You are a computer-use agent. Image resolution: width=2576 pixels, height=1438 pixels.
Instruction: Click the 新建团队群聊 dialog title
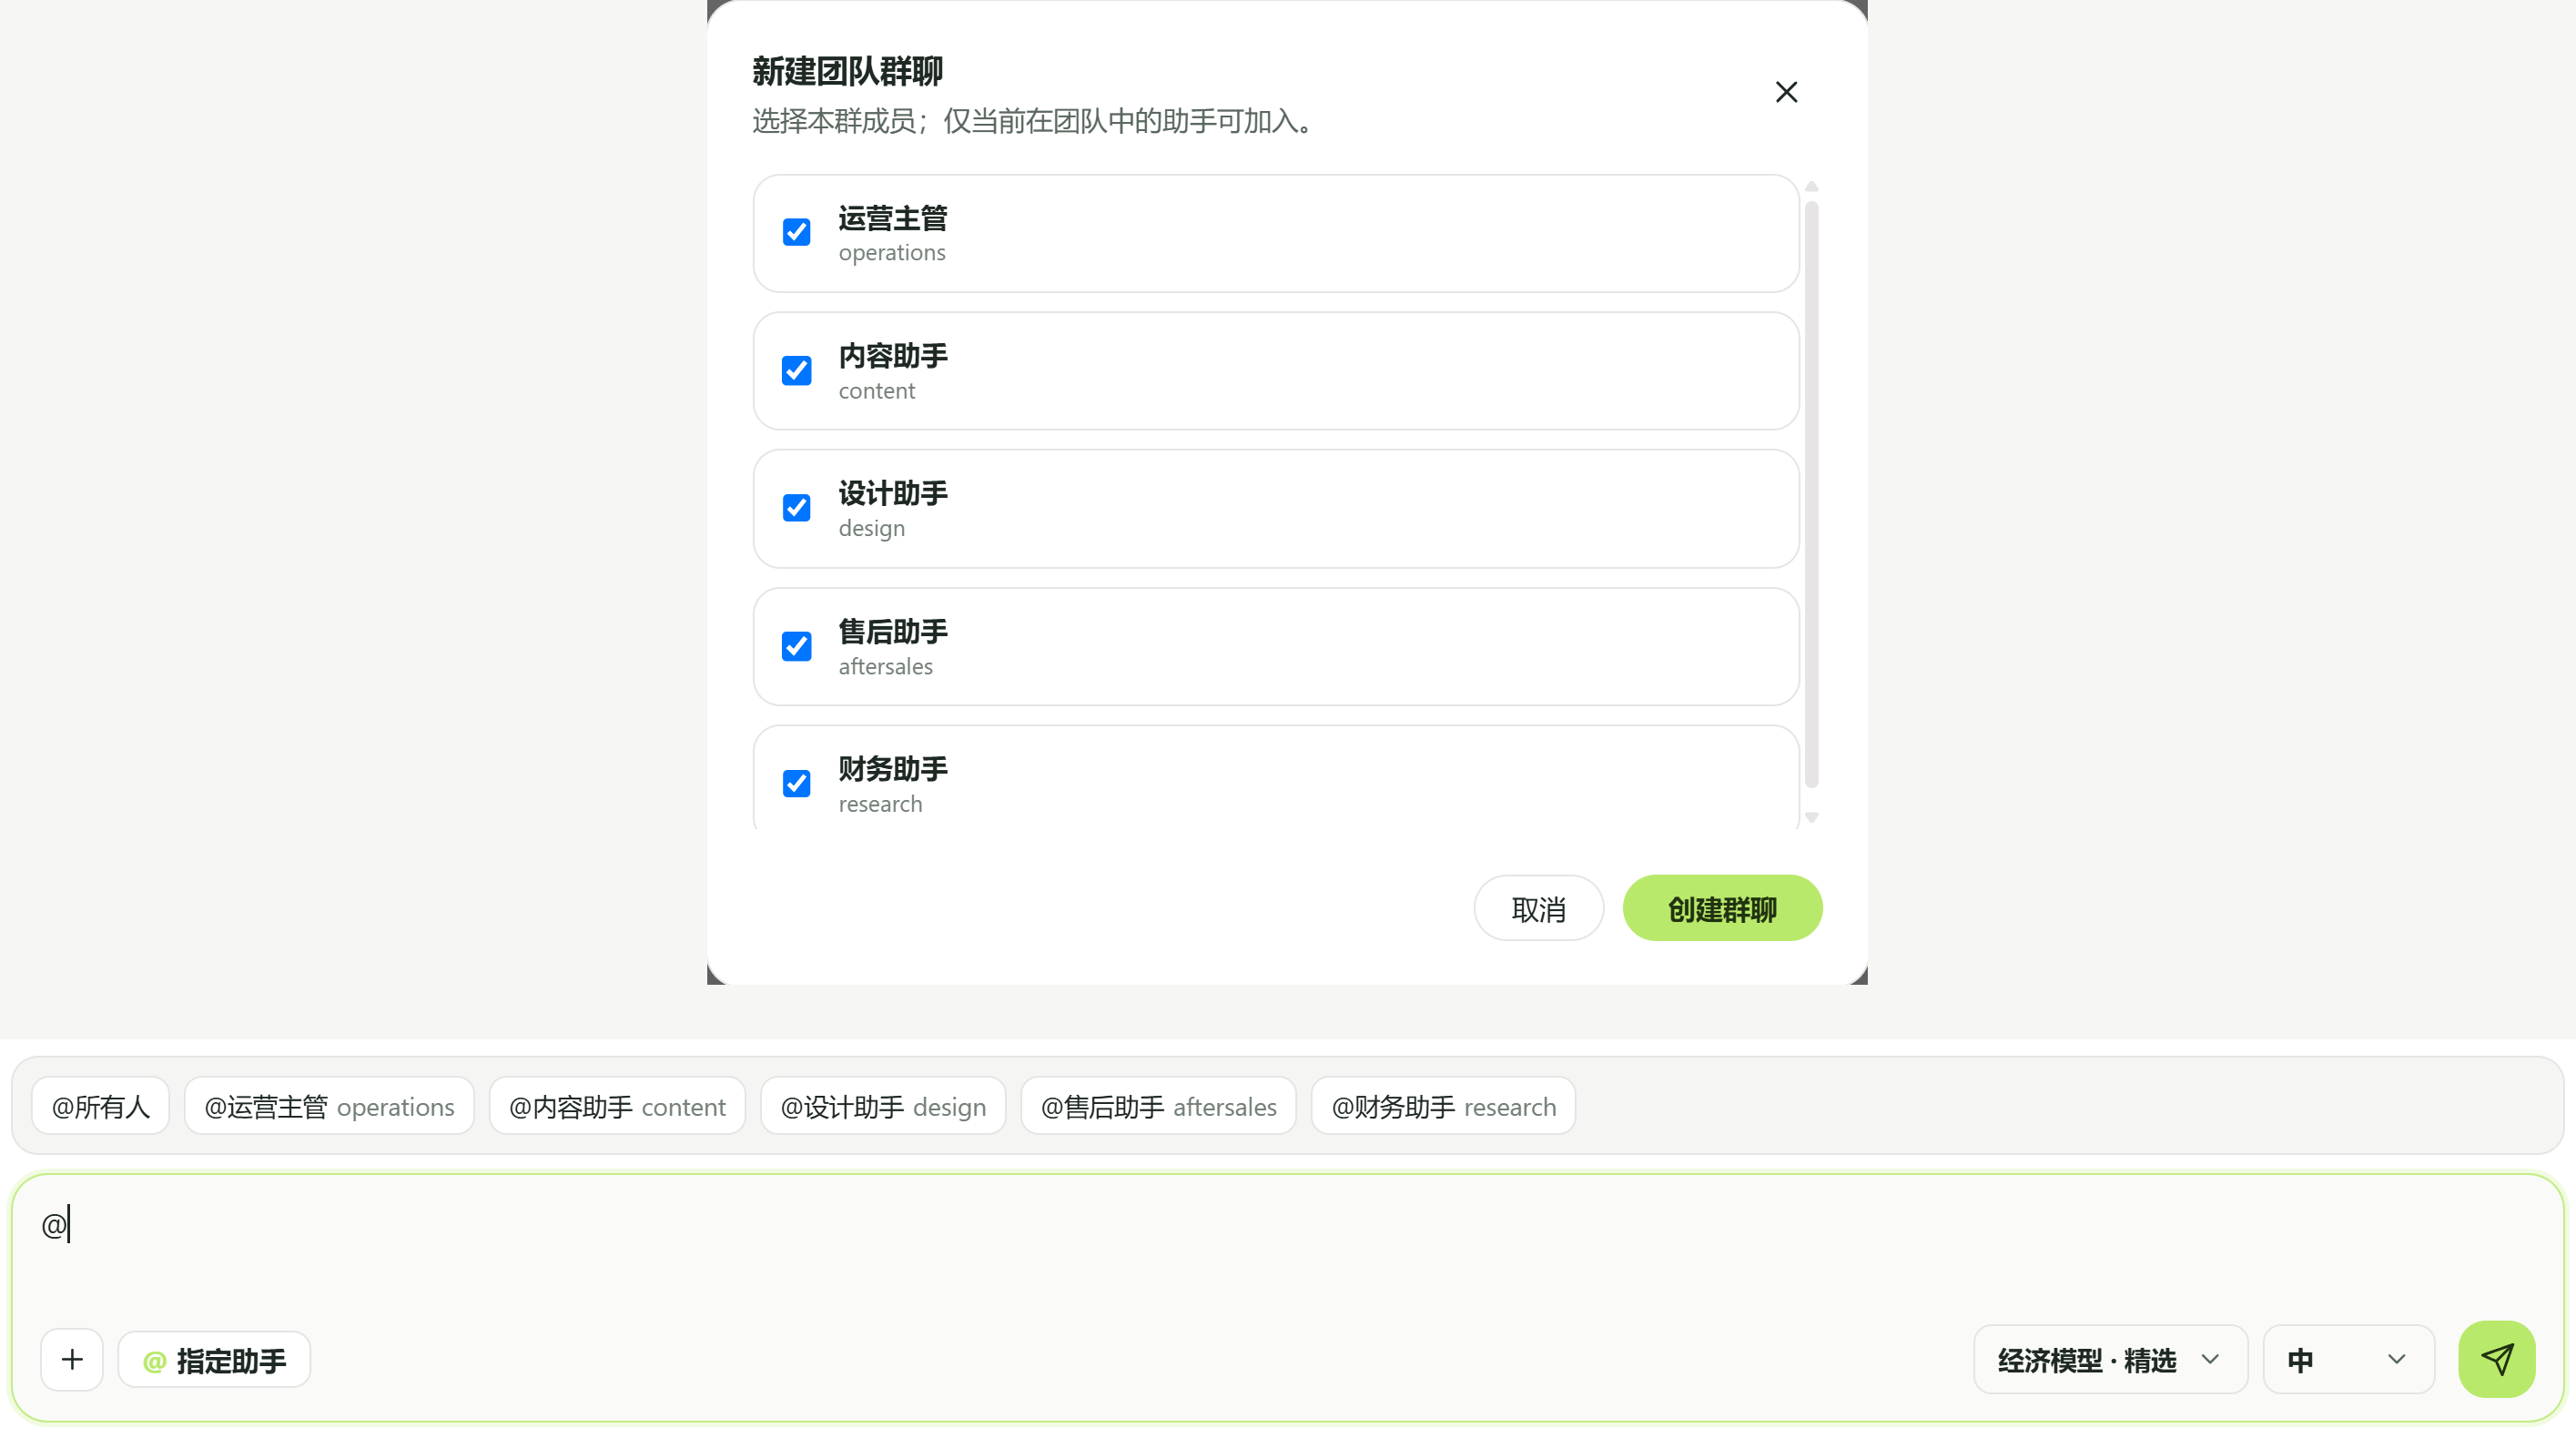pyautogui.click(x=847, y=71)
